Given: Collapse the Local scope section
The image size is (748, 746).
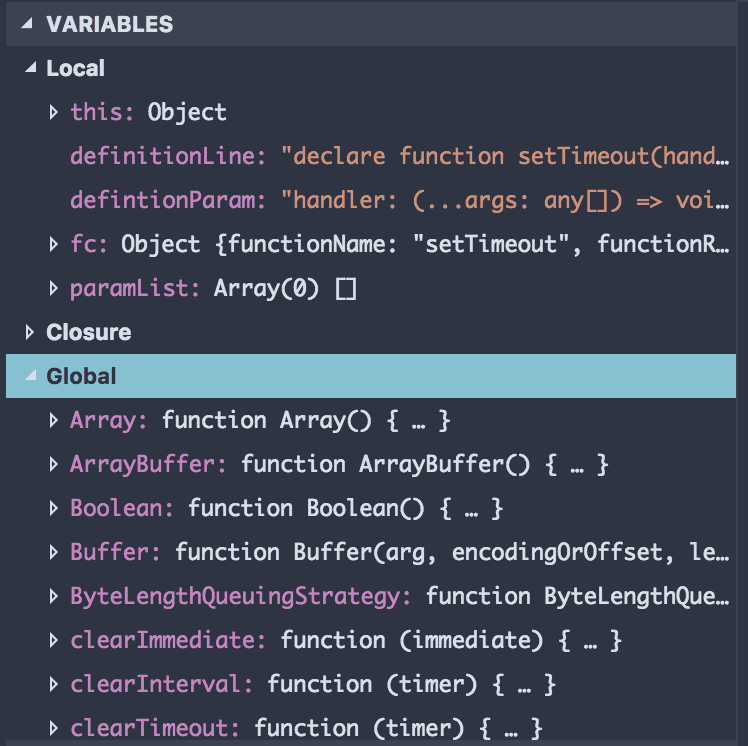Looking at the screenshot, I should 28,69.
